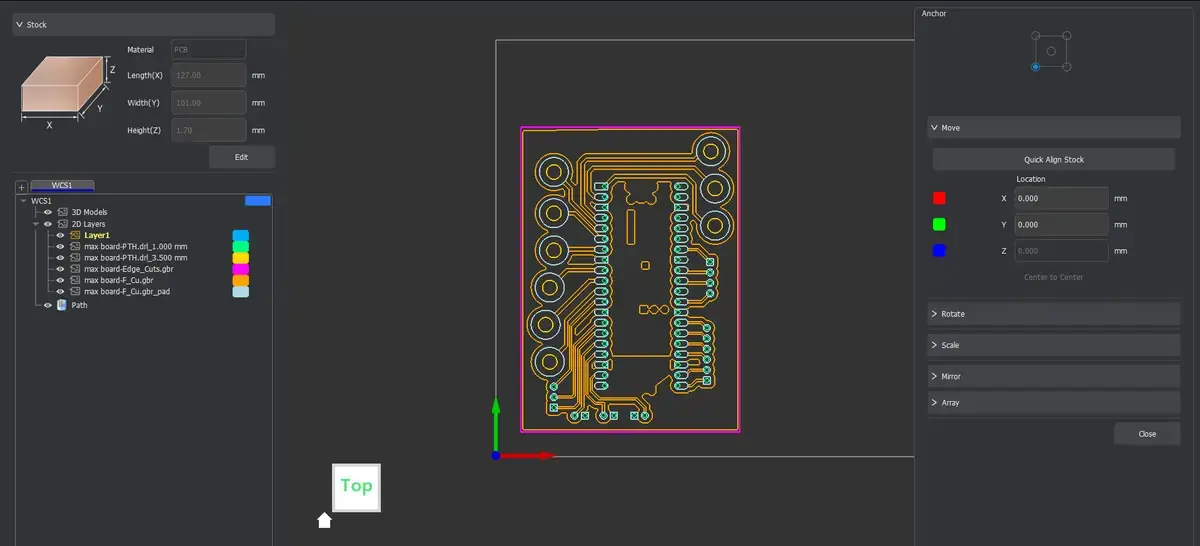Click the stock Width(Y) field
The height and width of the screenshot is (546, 1200).
coord(209,102)
